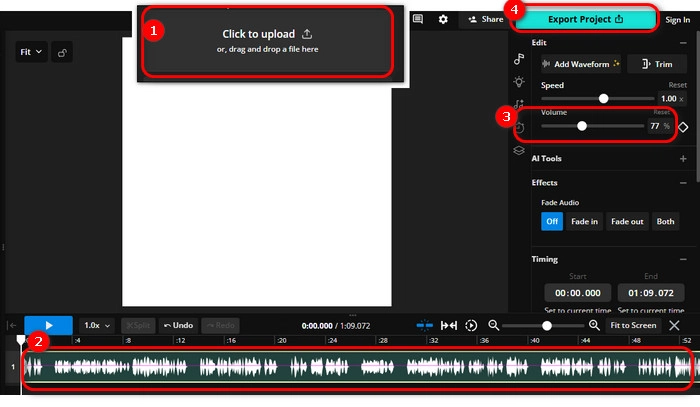This screenshot has width=700, height=407.
Task: Adjust the timeline zoom slider
Action: pyautogui.click(x=547, y=326)
